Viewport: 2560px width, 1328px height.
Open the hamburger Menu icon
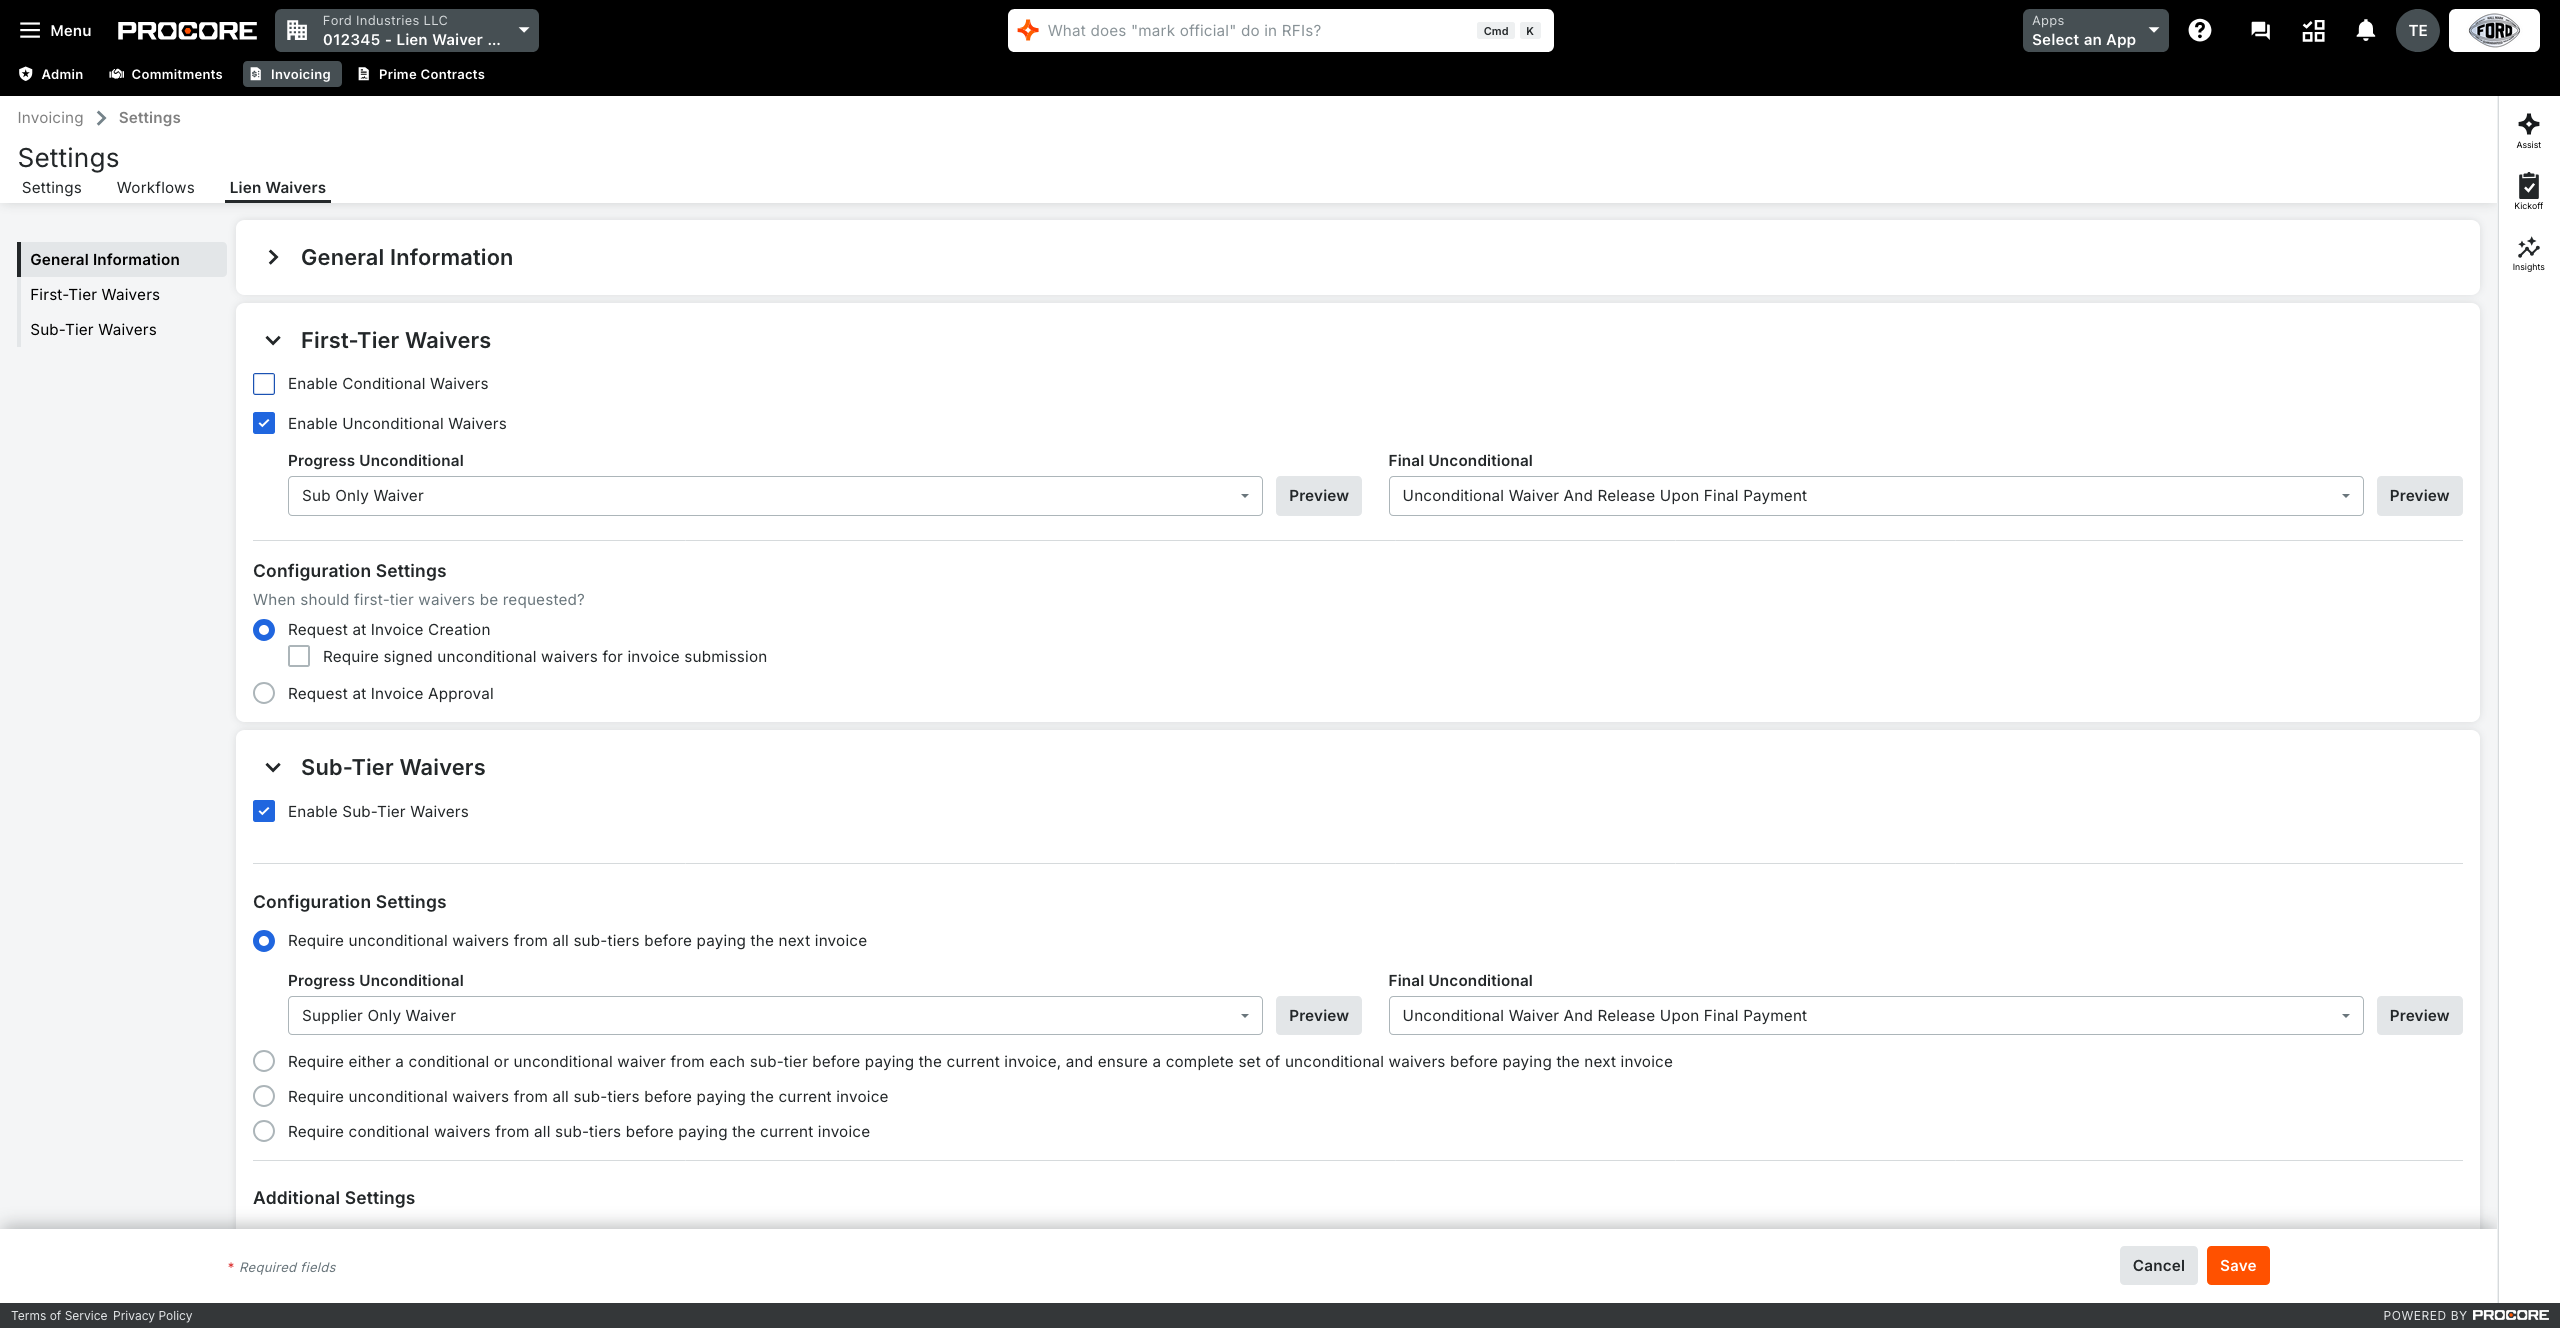[x=31, y=31]
